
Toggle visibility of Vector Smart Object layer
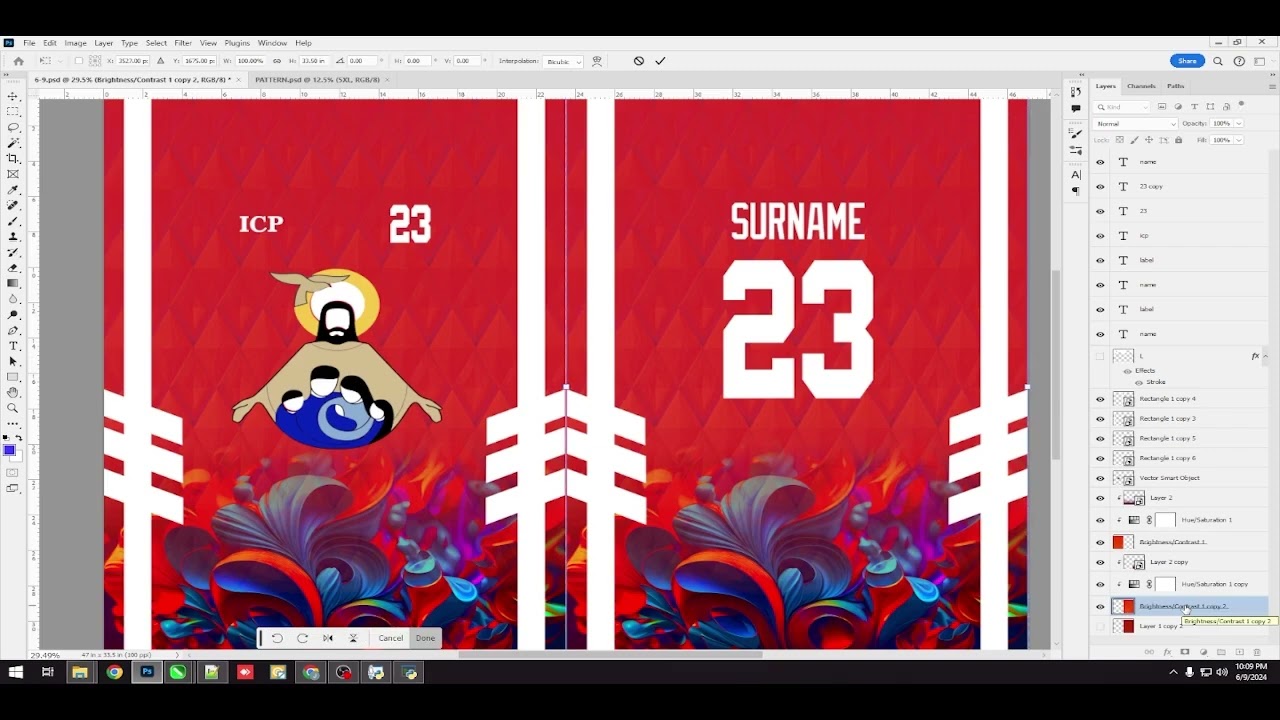(1100, 478)
